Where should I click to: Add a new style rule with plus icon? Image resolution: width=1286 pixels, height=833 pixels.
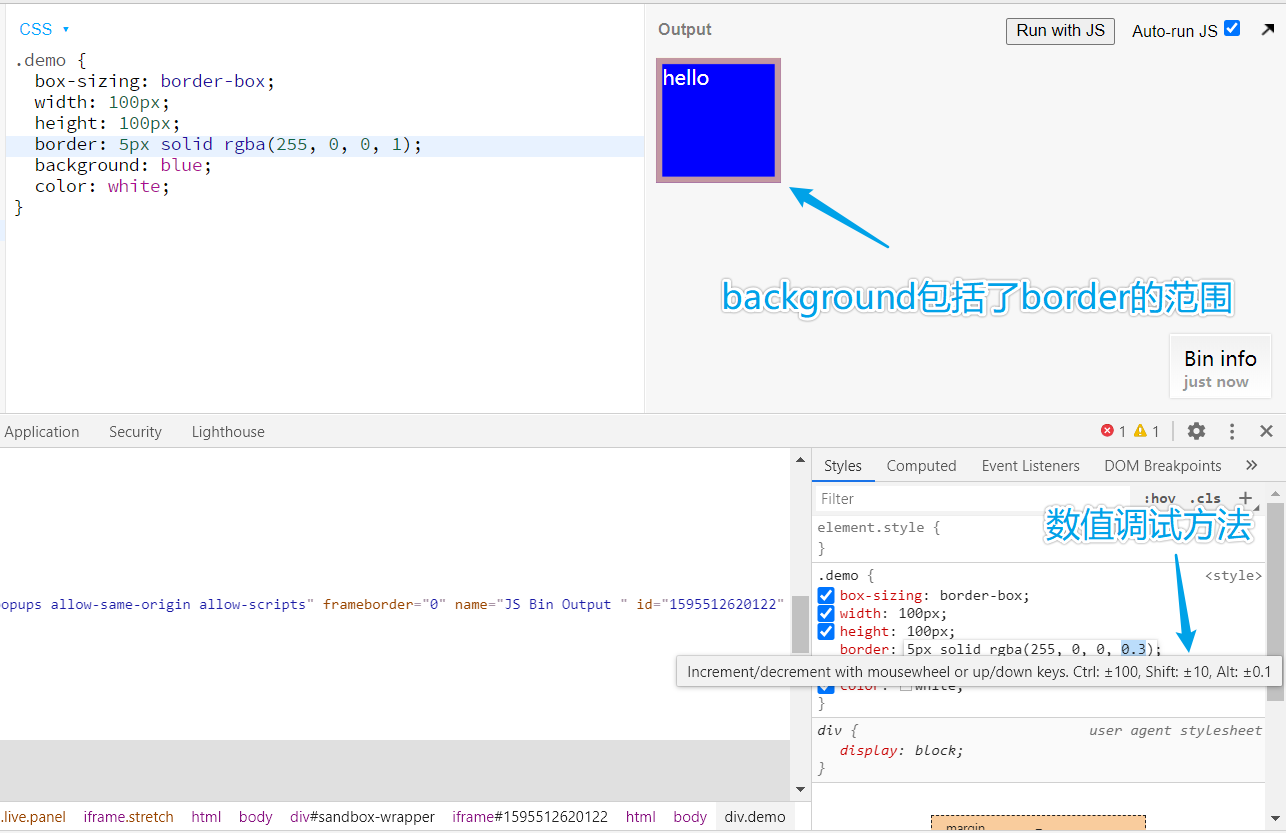tap(1245, 498)
